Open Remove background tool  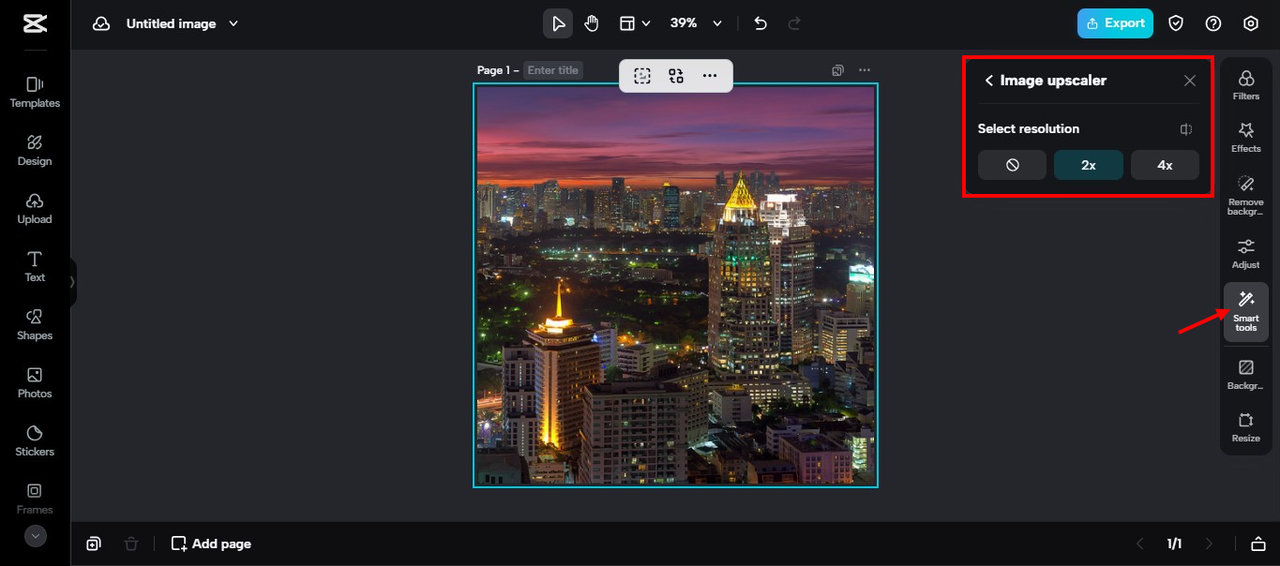(1246, 195)
